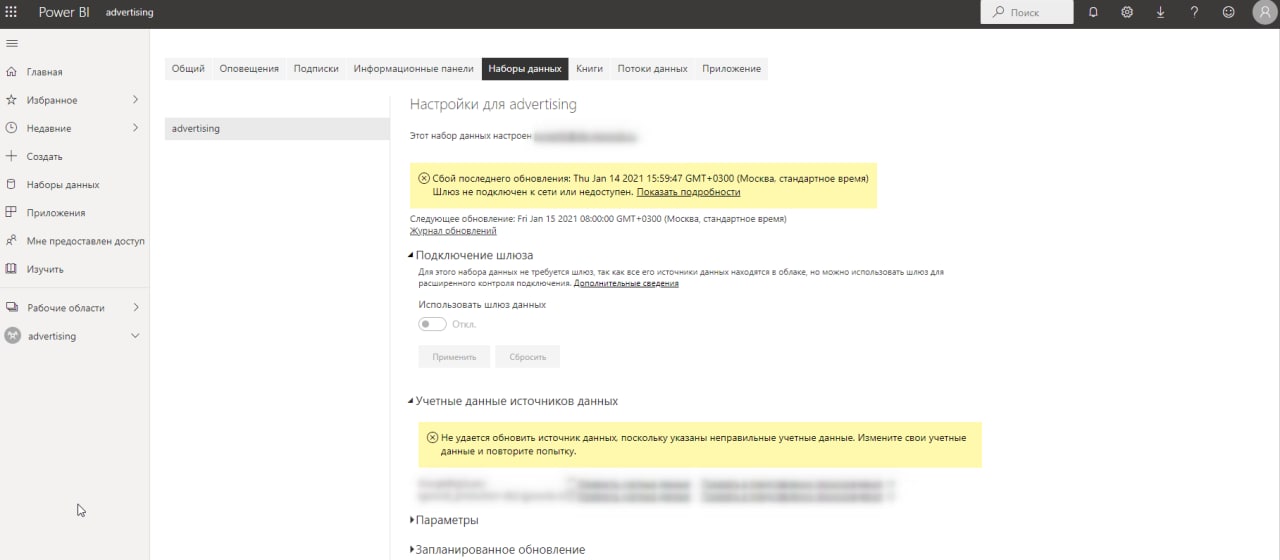Collapse the advertising workspace chevron
The height and width of the screenshot is (560, 1280).
136,336
